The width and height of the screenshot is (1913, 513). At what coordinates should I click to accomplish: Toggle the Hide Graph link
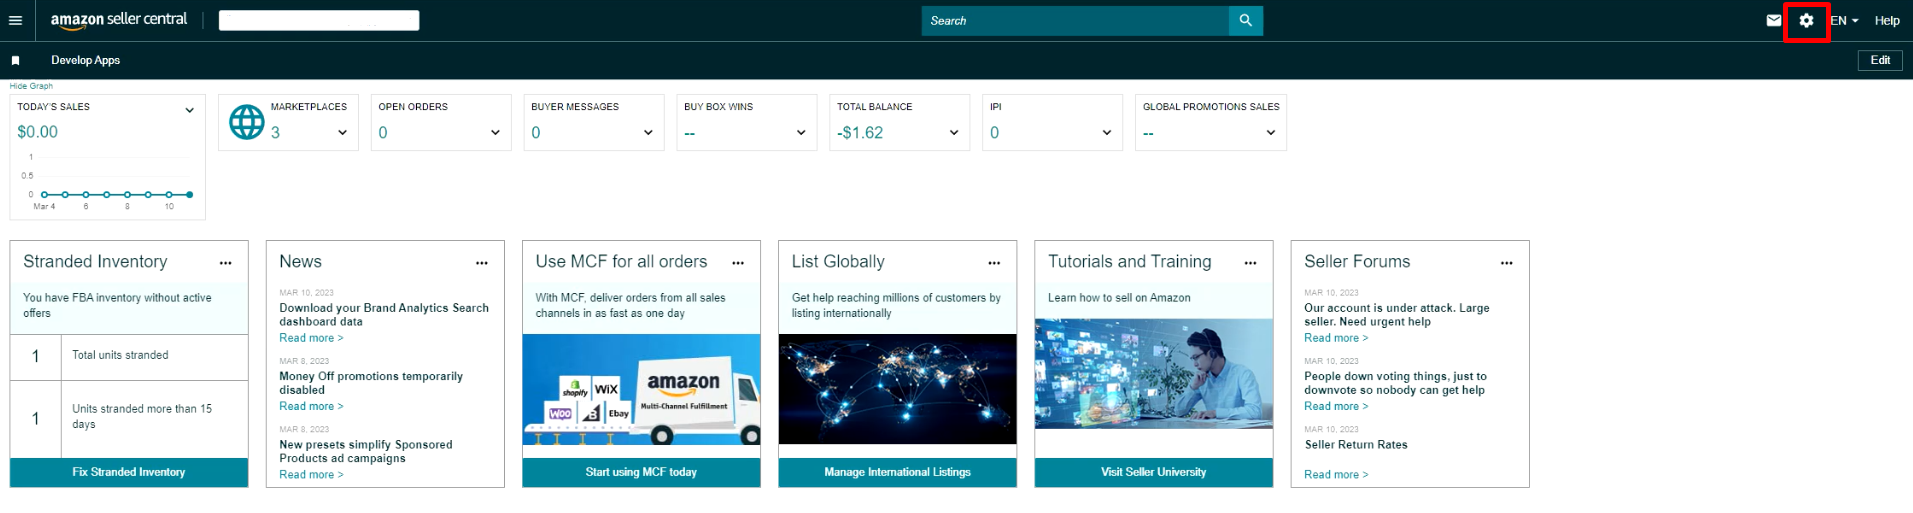pos(31,86)
